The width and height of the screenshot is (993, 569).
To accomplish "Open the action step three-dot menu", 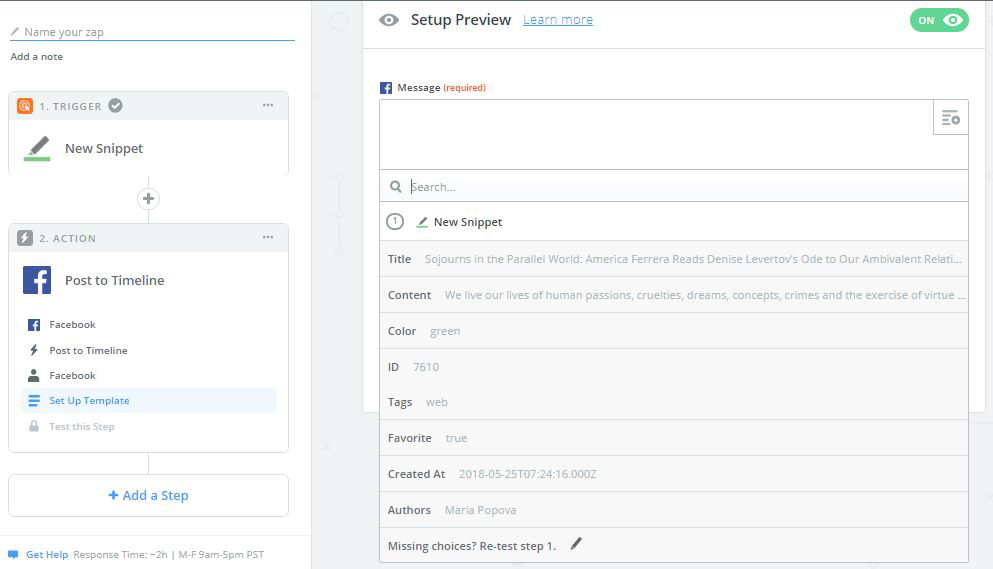I will click(x=268, y=237).
